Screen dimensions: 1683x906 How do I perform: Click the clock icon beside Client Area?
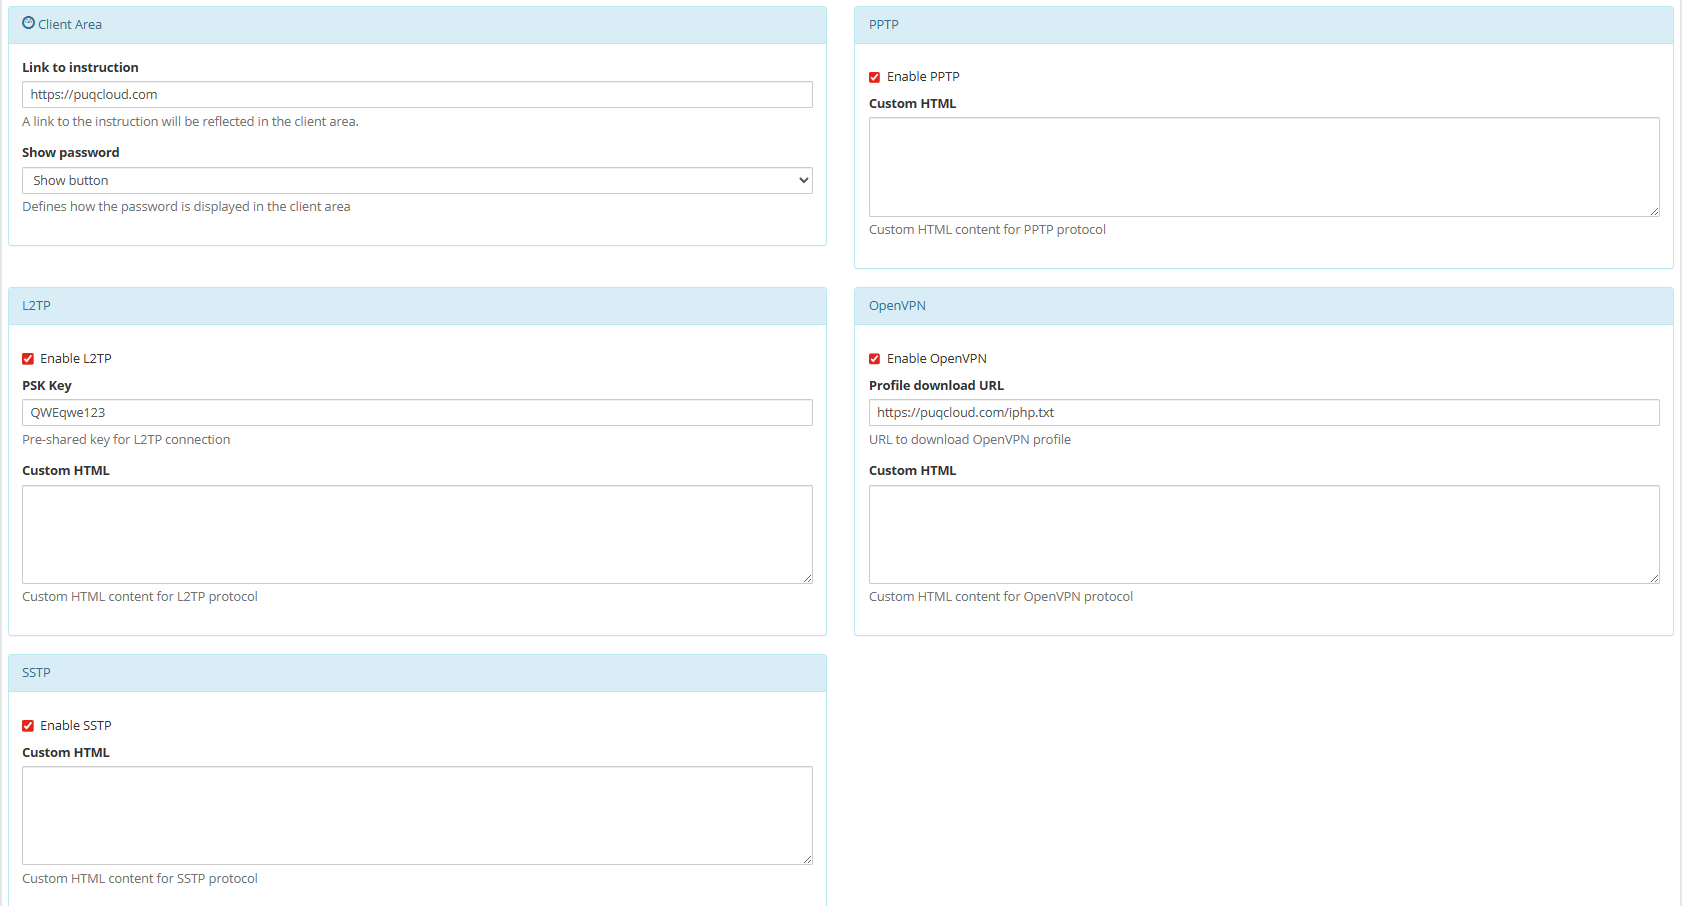click(27, 23)
